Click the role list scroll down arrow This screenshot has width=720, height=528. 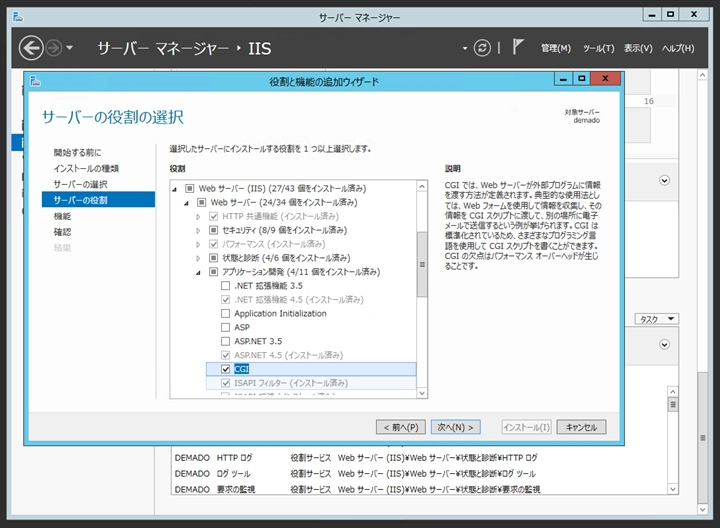[x=422, y=393]
